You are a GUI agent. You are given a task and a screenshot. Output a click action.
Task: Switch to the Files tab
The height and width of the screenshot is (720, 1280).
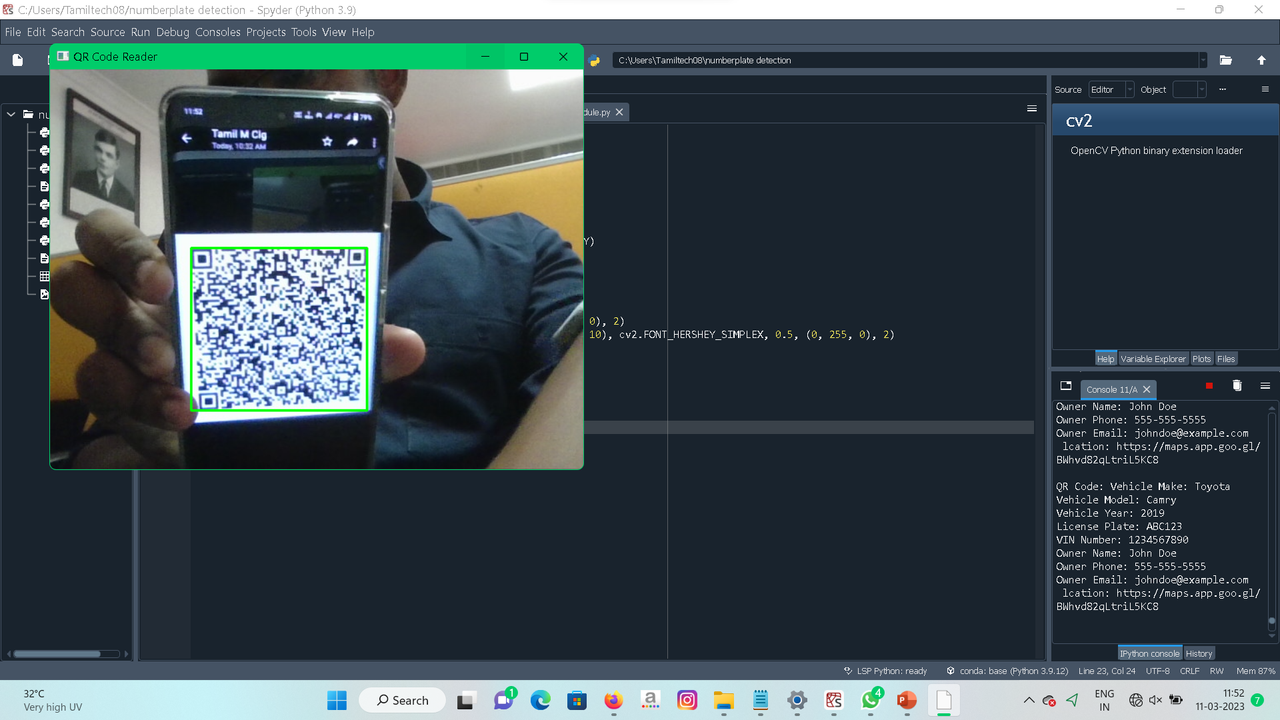[x=1226, y=359]
